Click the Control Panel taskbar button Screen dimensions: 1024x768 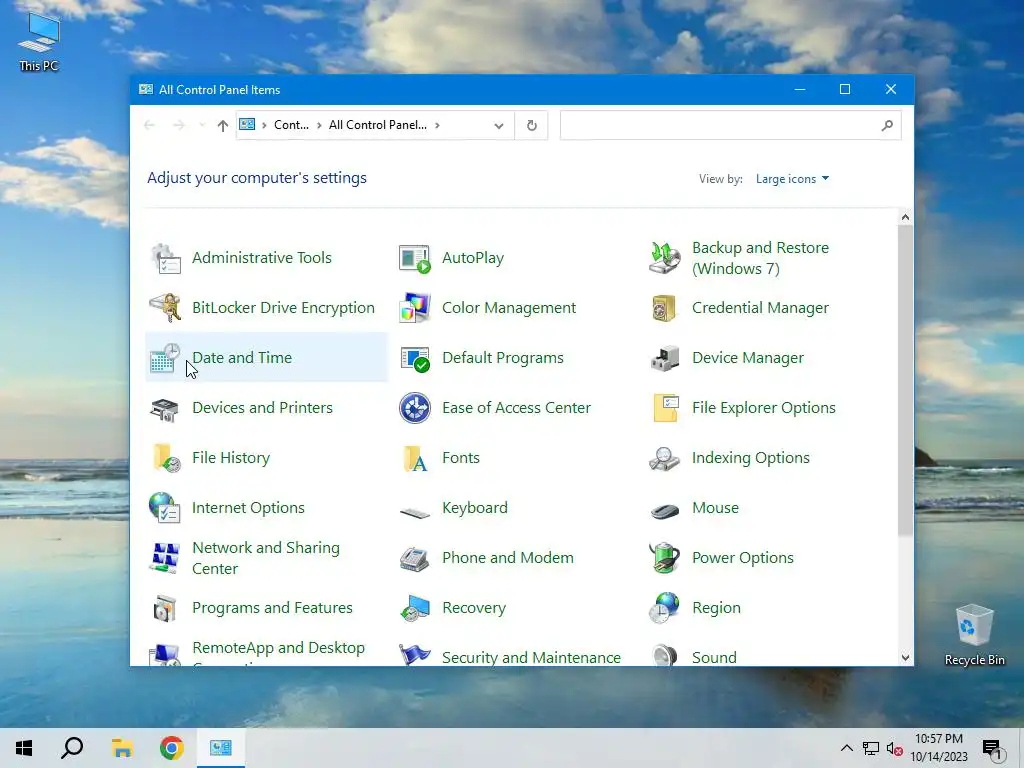(221, 748)
